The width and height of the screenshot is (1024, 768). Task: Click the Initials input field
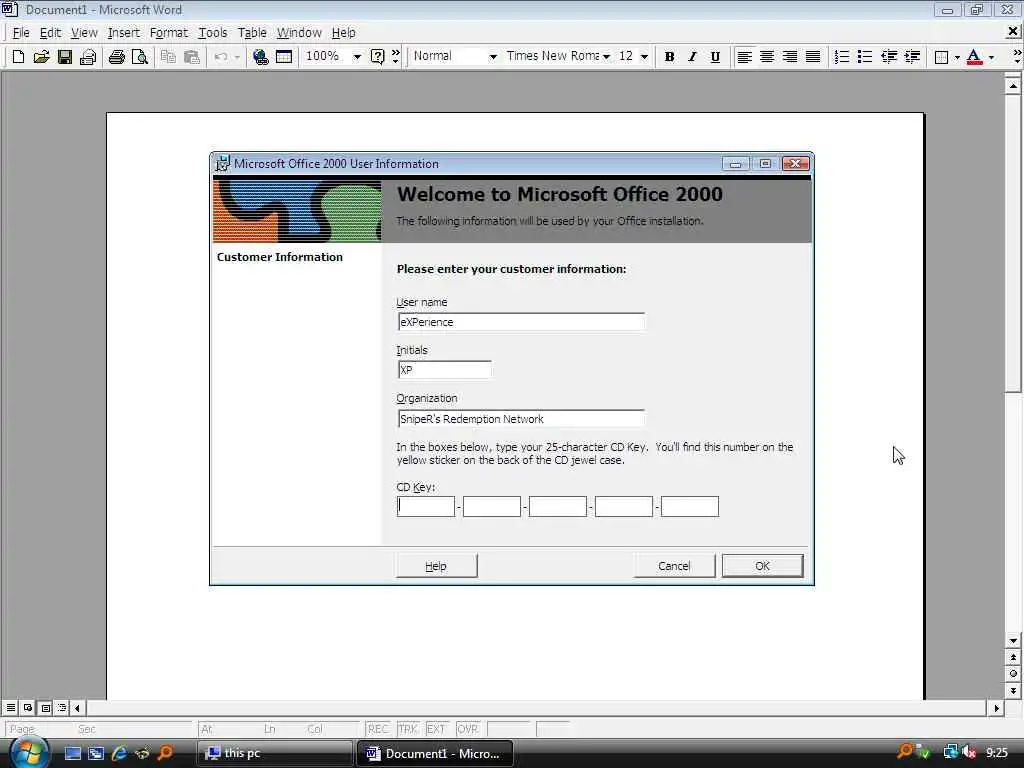[x=444, y=370]
